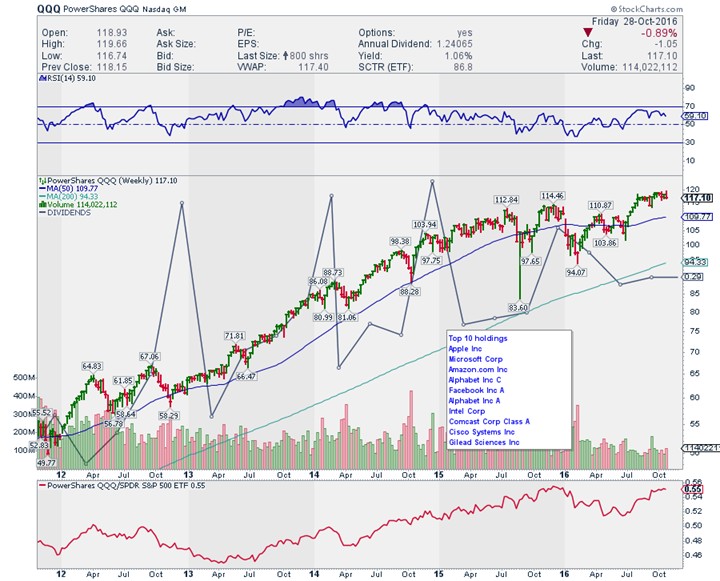Click the QQQ/SPDR S&P 500 ETF legend
The width and height of the screenshot is (720, 581).
pos(122,485)
